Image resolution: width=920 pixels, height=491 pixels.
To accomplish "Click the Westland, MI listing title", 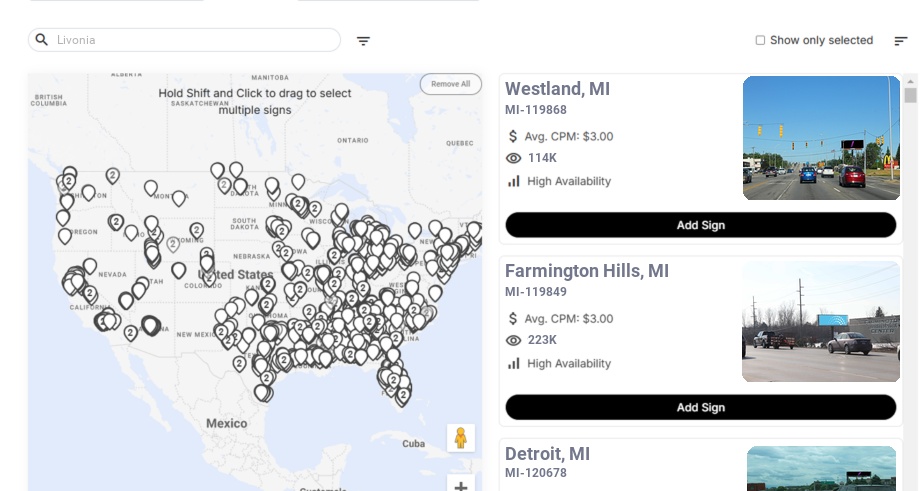I will tap(557, 89).
